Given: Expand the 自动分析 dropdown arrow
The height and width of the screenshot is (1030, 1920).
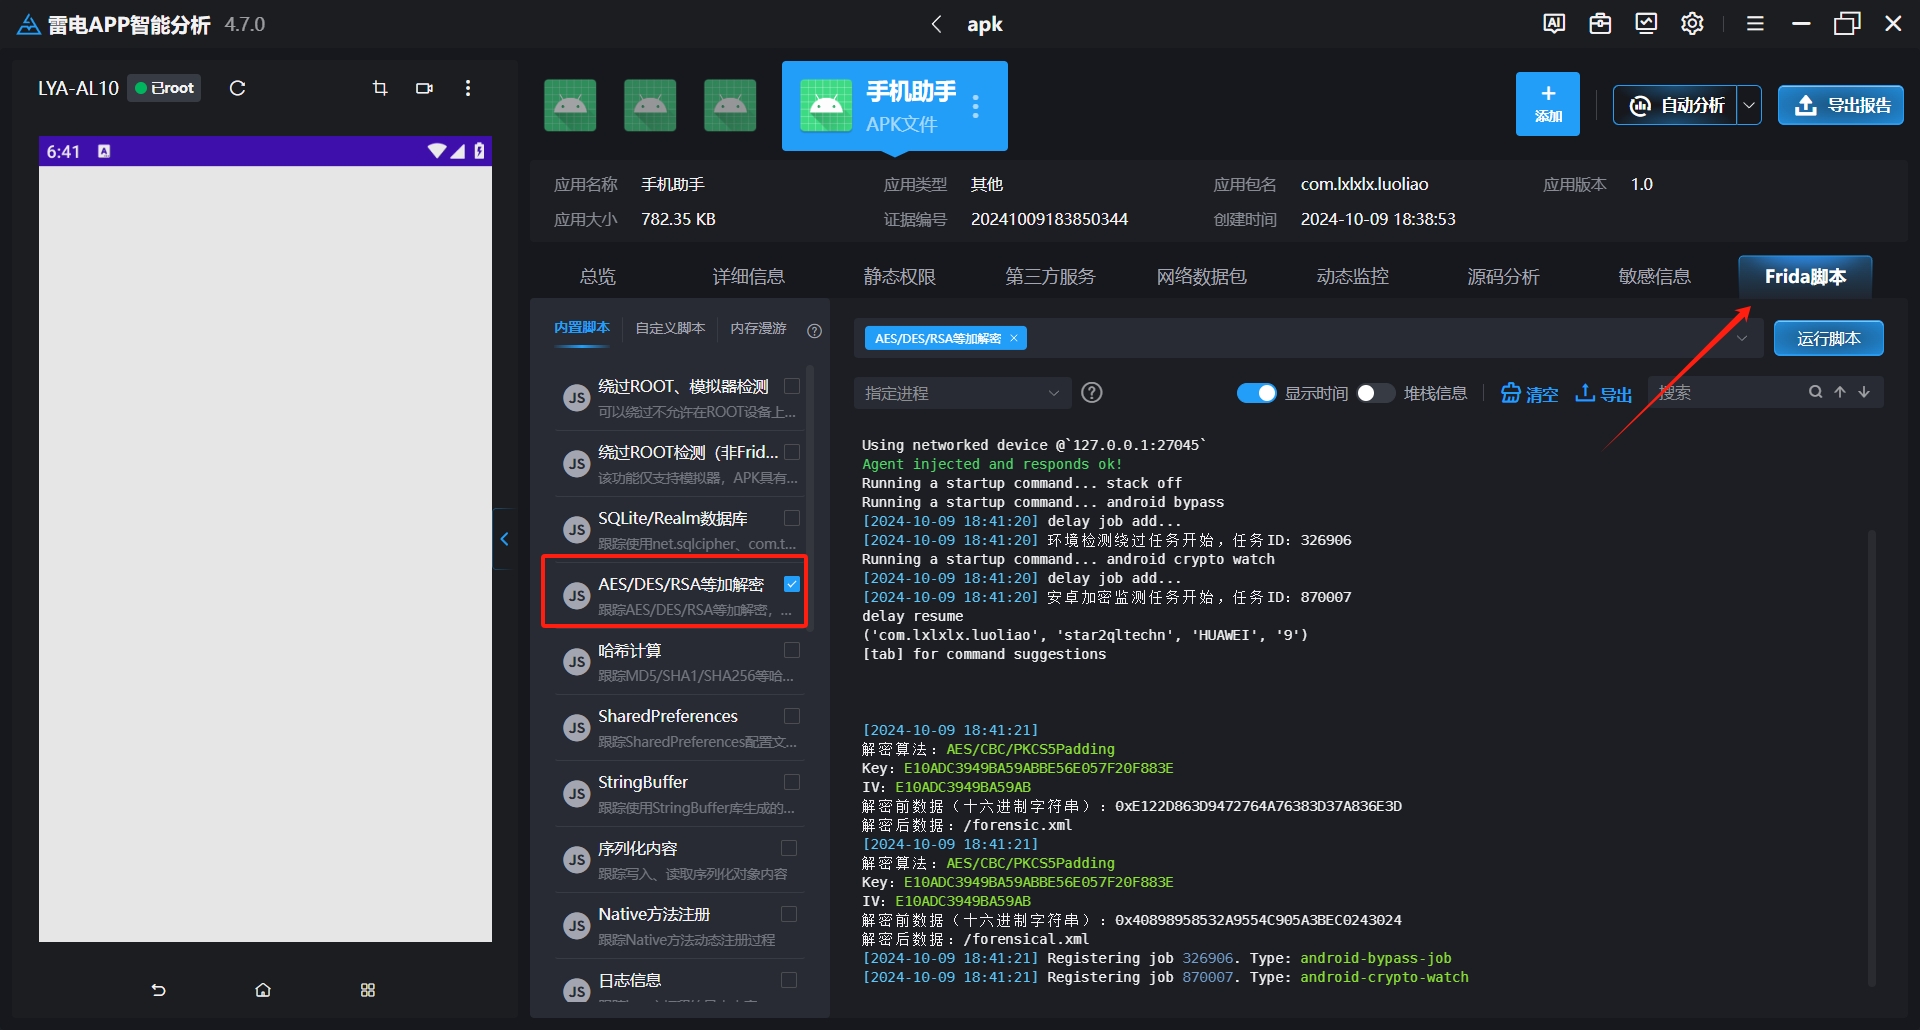Looking at the screenshot, I should pos(1750,105).
